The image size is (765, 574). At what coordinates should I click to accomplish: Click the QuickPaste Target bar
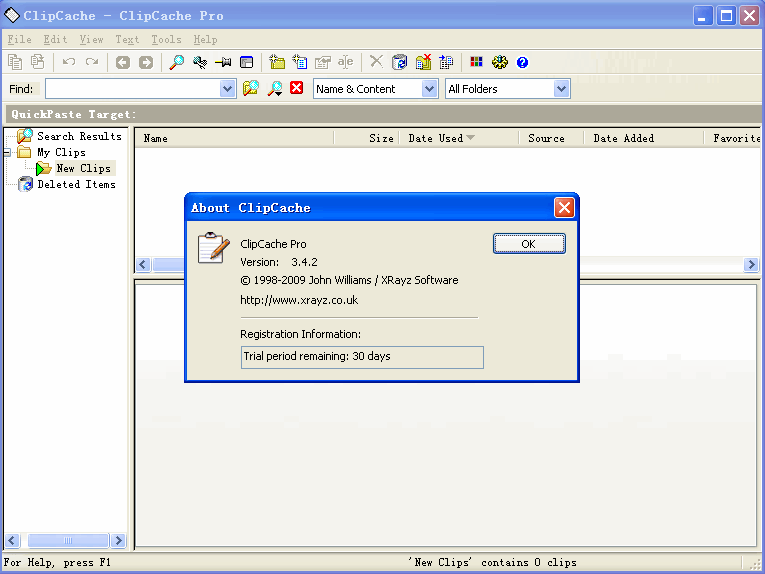point(382,114)
